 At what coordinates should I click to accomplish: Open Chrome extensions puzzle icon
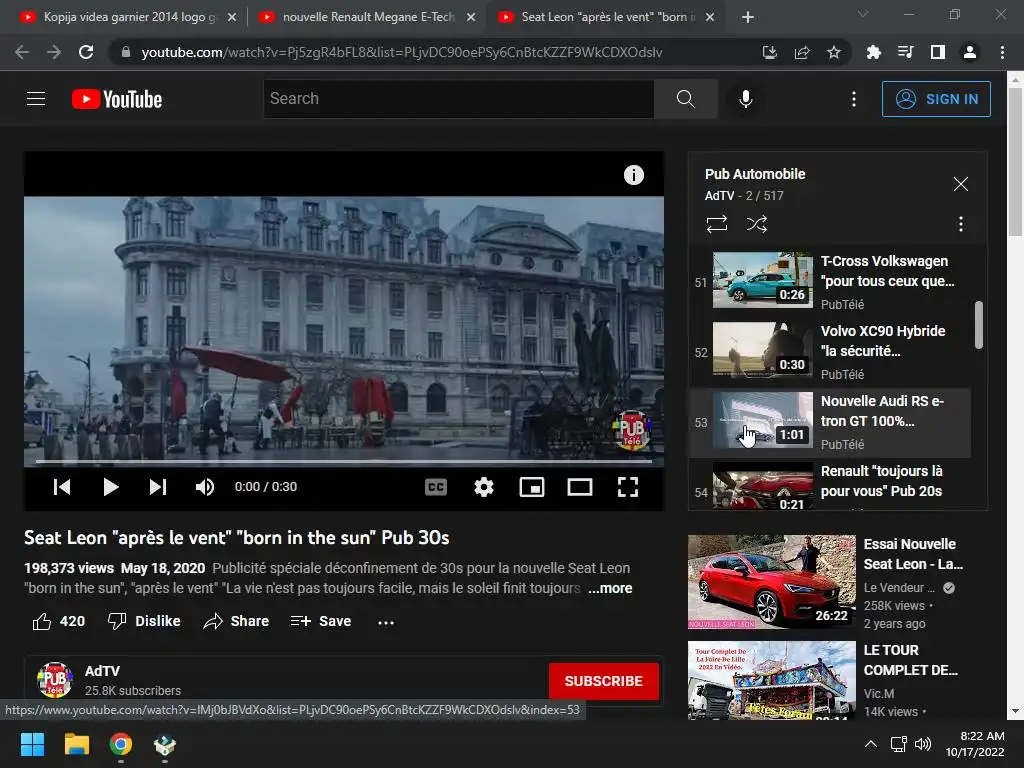(x=873, y=52)
